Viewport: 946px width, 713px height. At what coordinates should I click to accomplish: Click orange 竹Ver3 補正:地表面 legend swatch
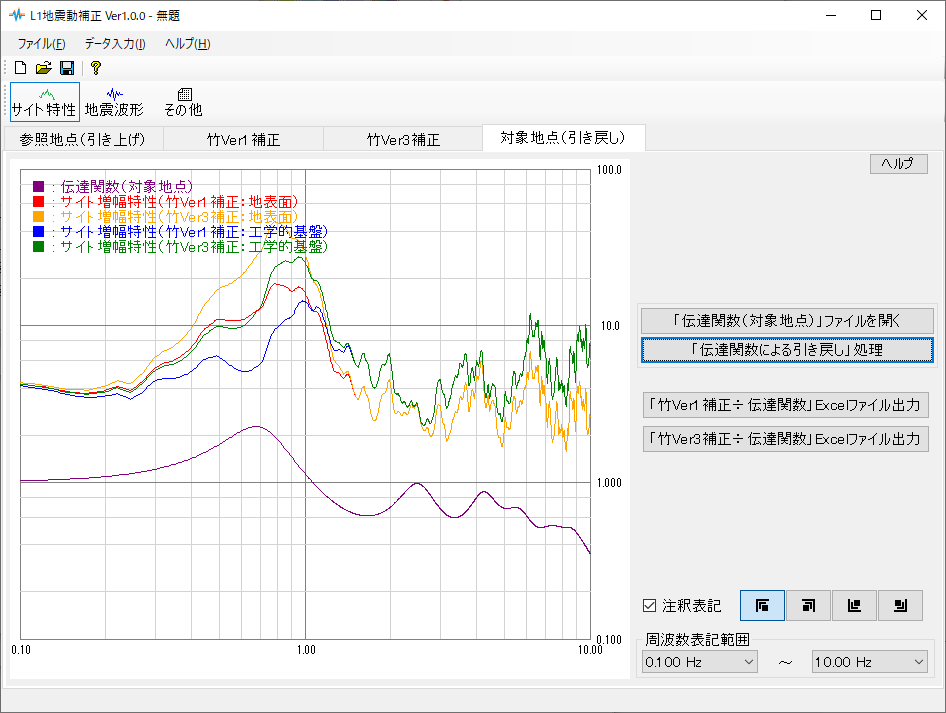[39, 216]
